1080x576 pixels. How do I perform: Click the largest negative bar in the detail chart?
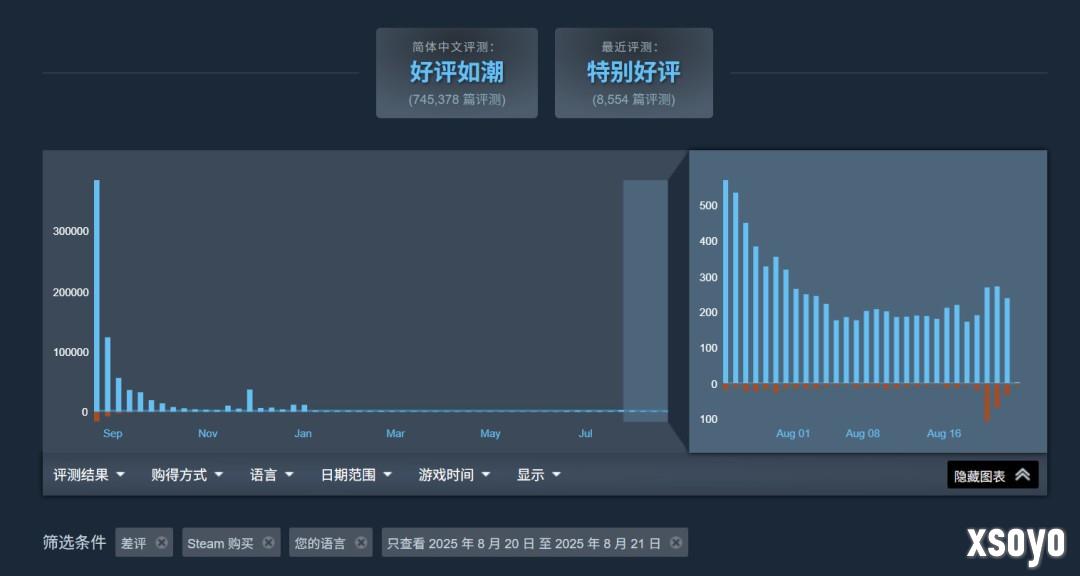coord(987,402)
